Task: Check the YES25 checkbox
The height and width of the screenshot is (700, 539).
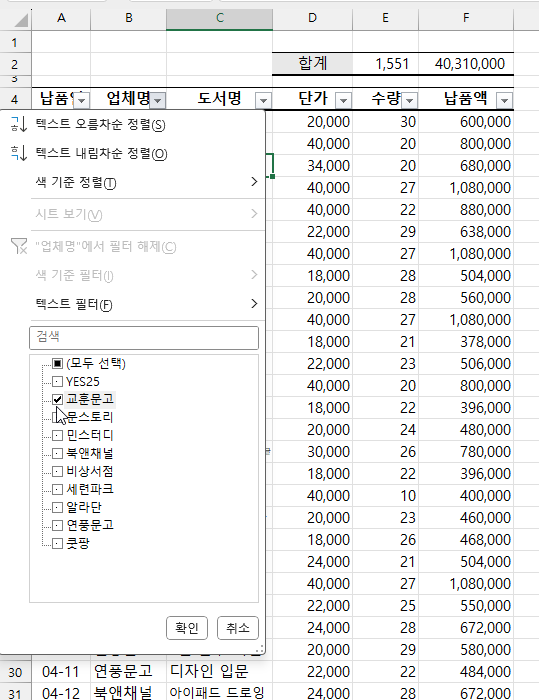Action: 57,382
